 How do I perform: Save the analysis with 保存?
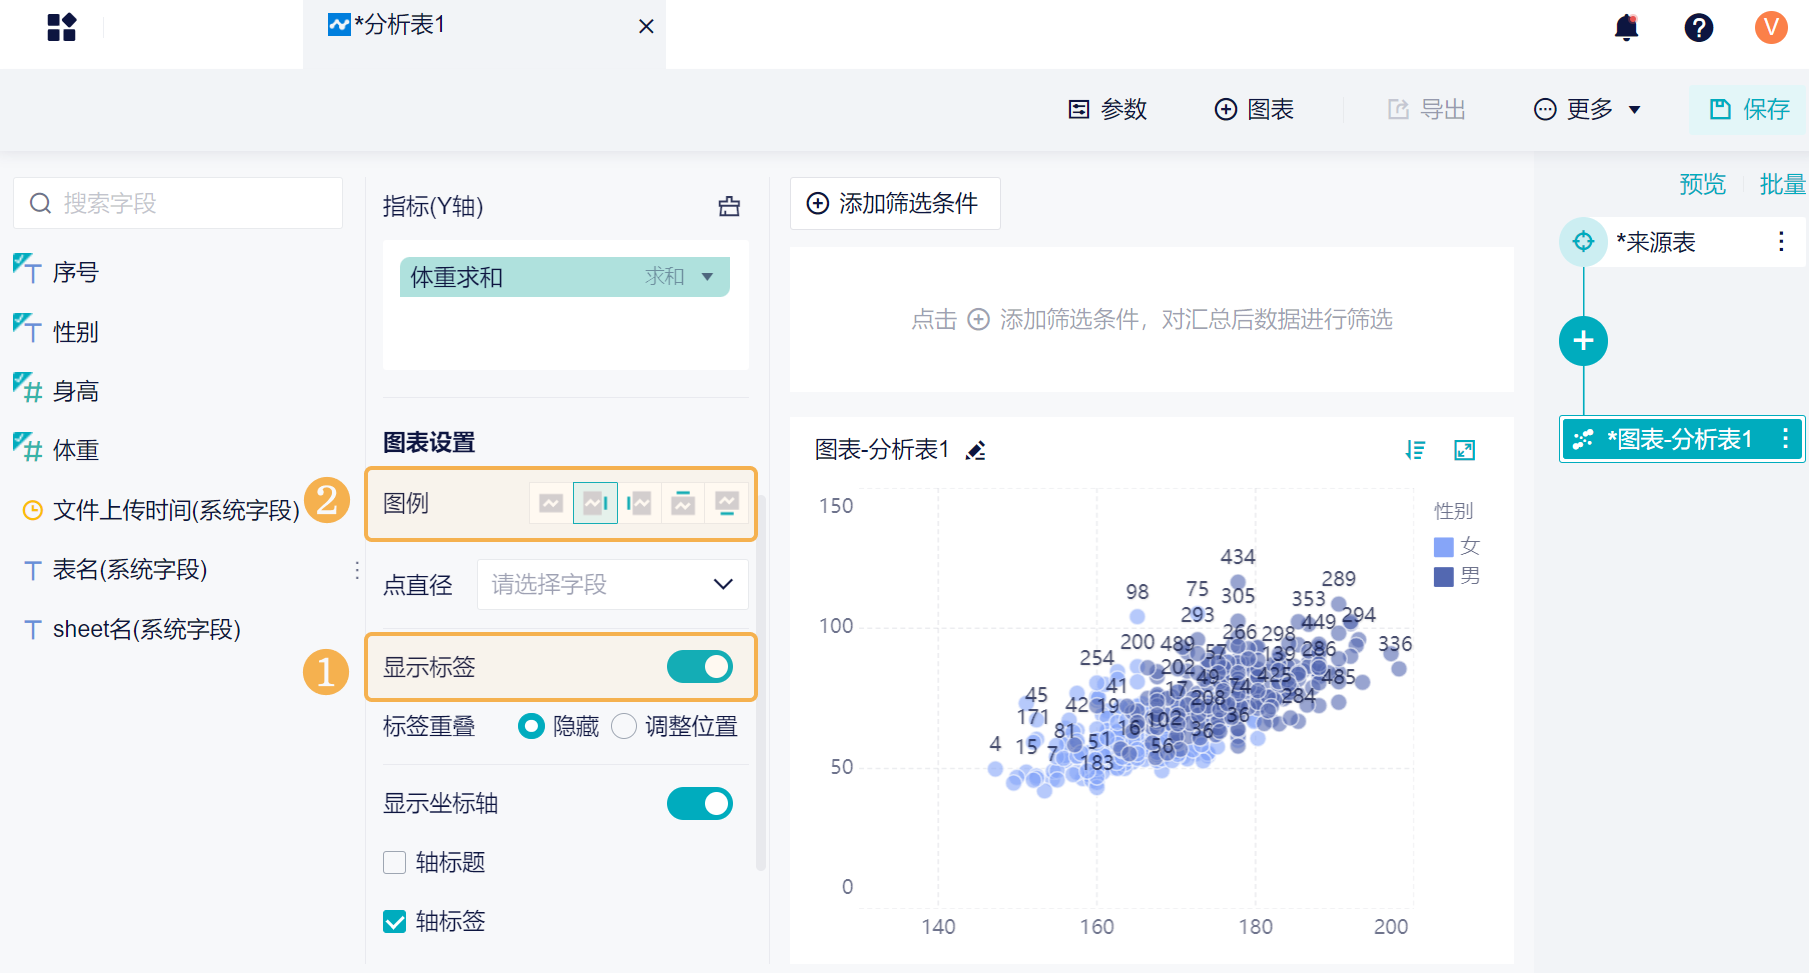1749,109
